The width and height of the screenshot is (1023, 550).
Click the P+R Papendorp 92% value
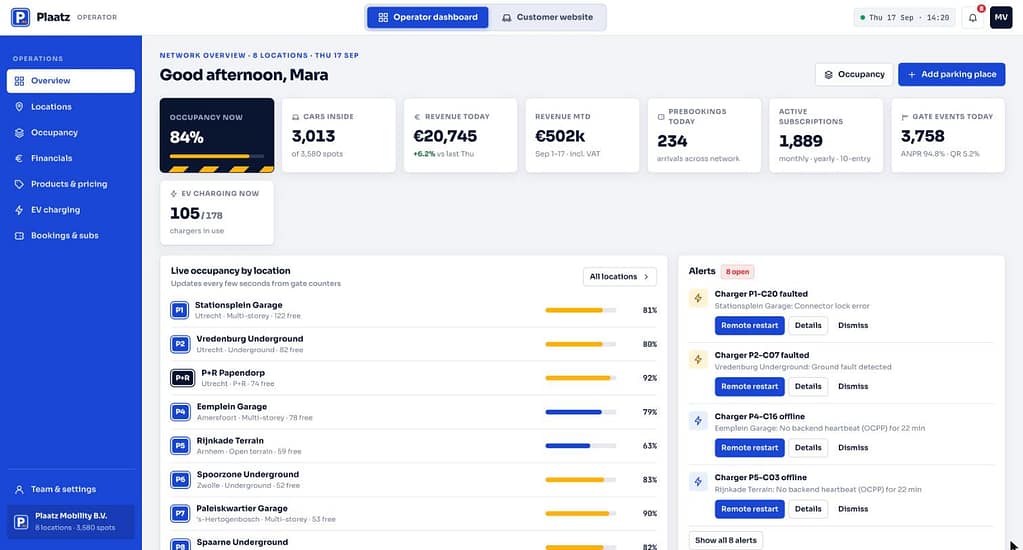click(x=649, y=378)
